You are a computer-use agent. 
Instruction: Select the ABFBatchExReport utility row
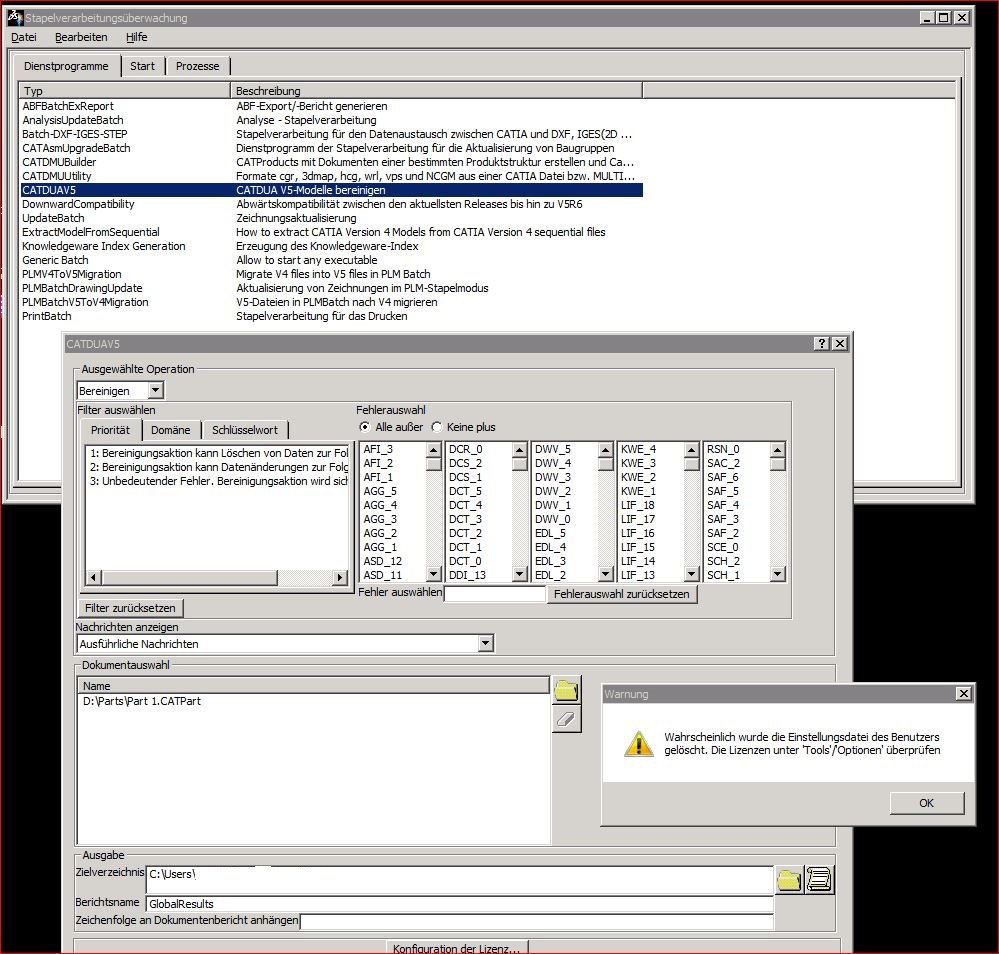331,106
